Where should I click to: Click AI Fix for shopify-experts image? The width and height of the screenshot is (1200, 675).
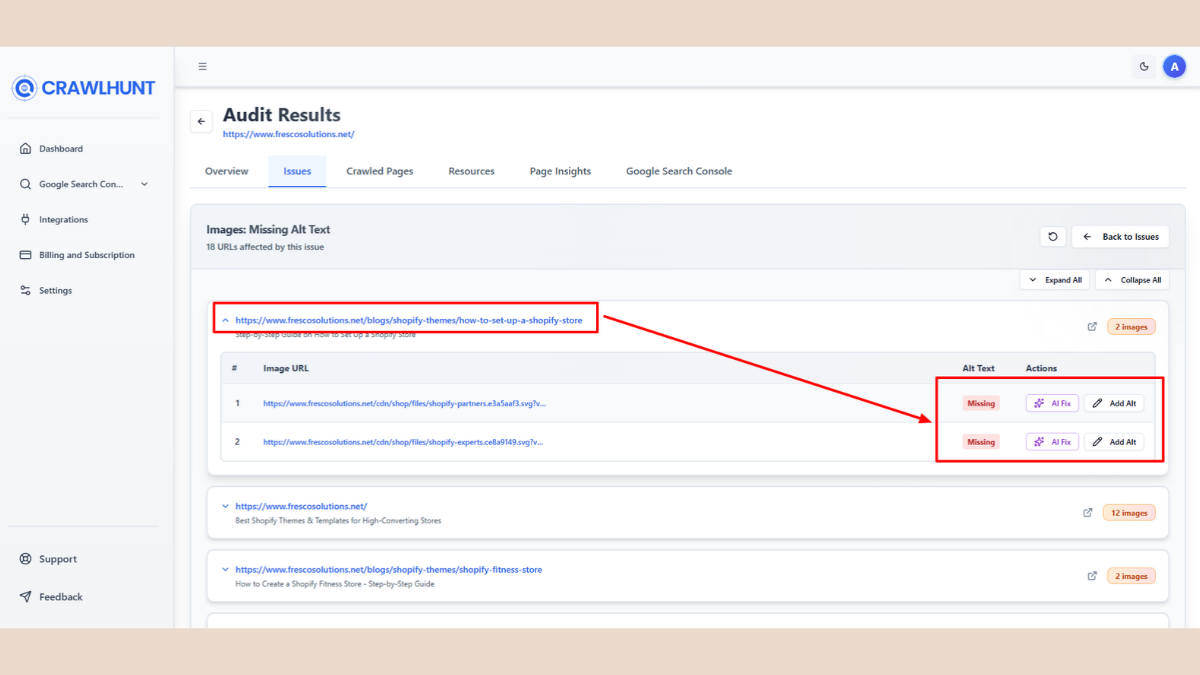point(1052,441)
